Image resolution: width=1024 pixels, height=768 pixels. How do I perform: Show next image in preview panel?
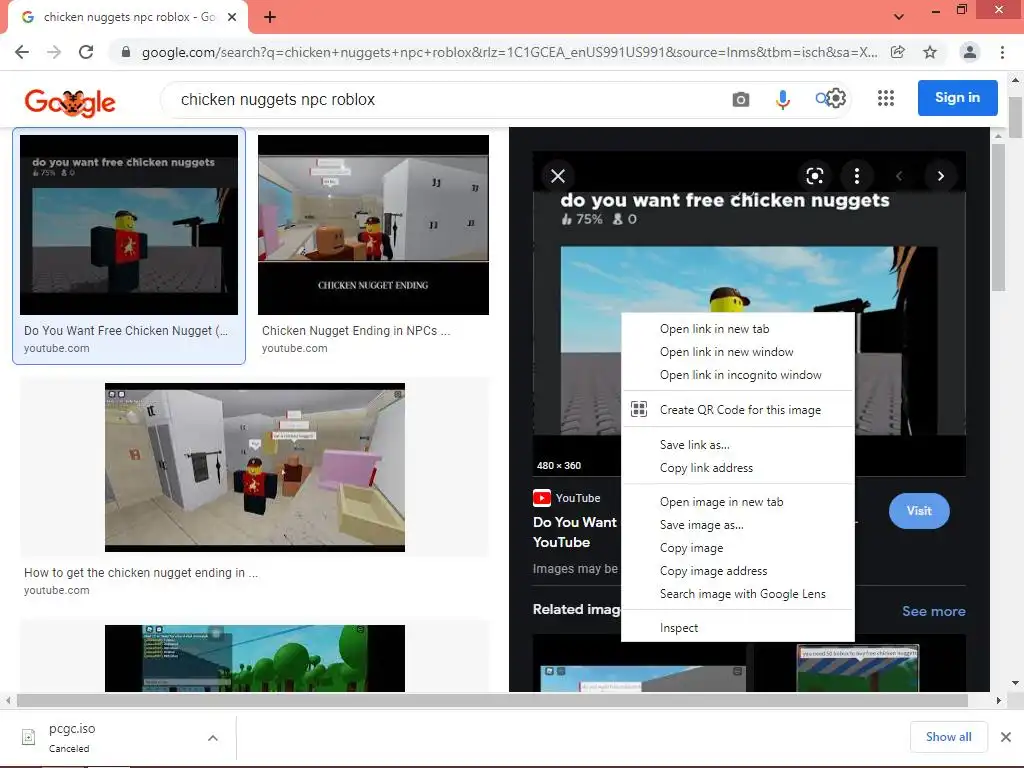[x=940, y=176]
